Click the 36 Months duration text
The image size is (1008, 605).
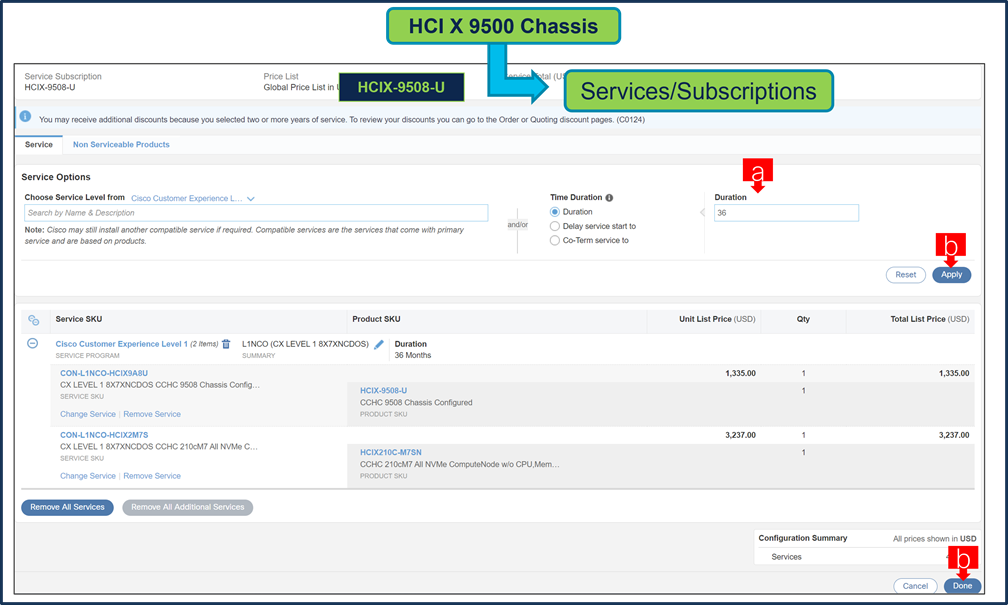[x=413, y=356]
